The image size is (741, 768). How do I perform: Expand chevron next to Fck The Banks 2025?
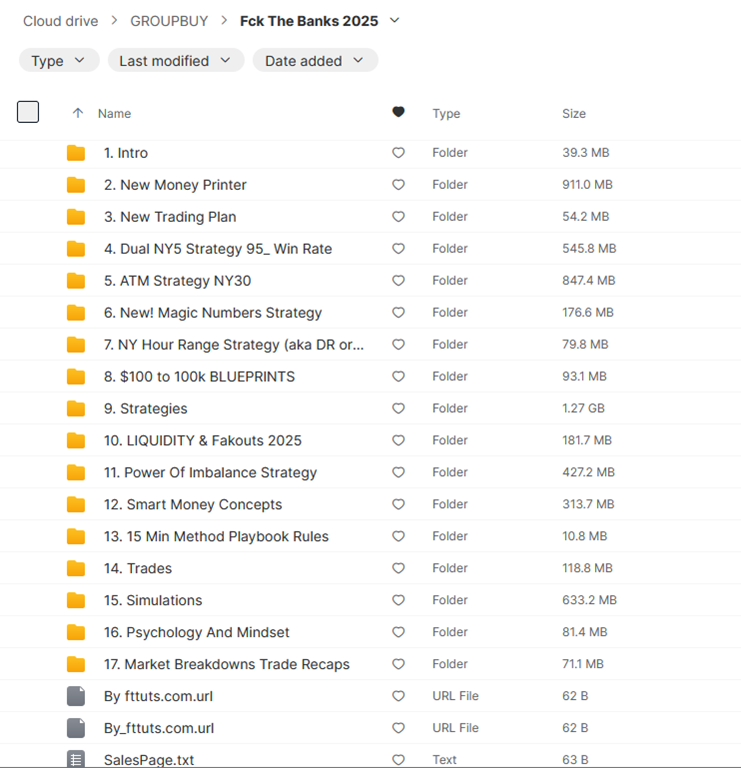click(x=394, y=20)
